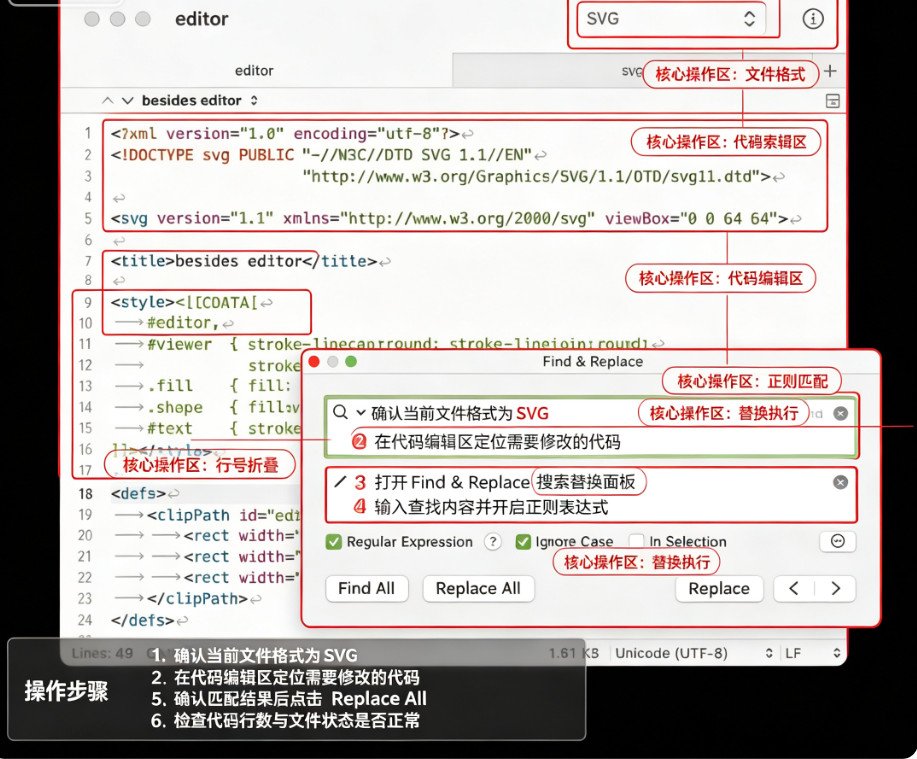Click the 1.61 KB file size status
Screen dimensions: 917x759
click(x=574, y=653)
